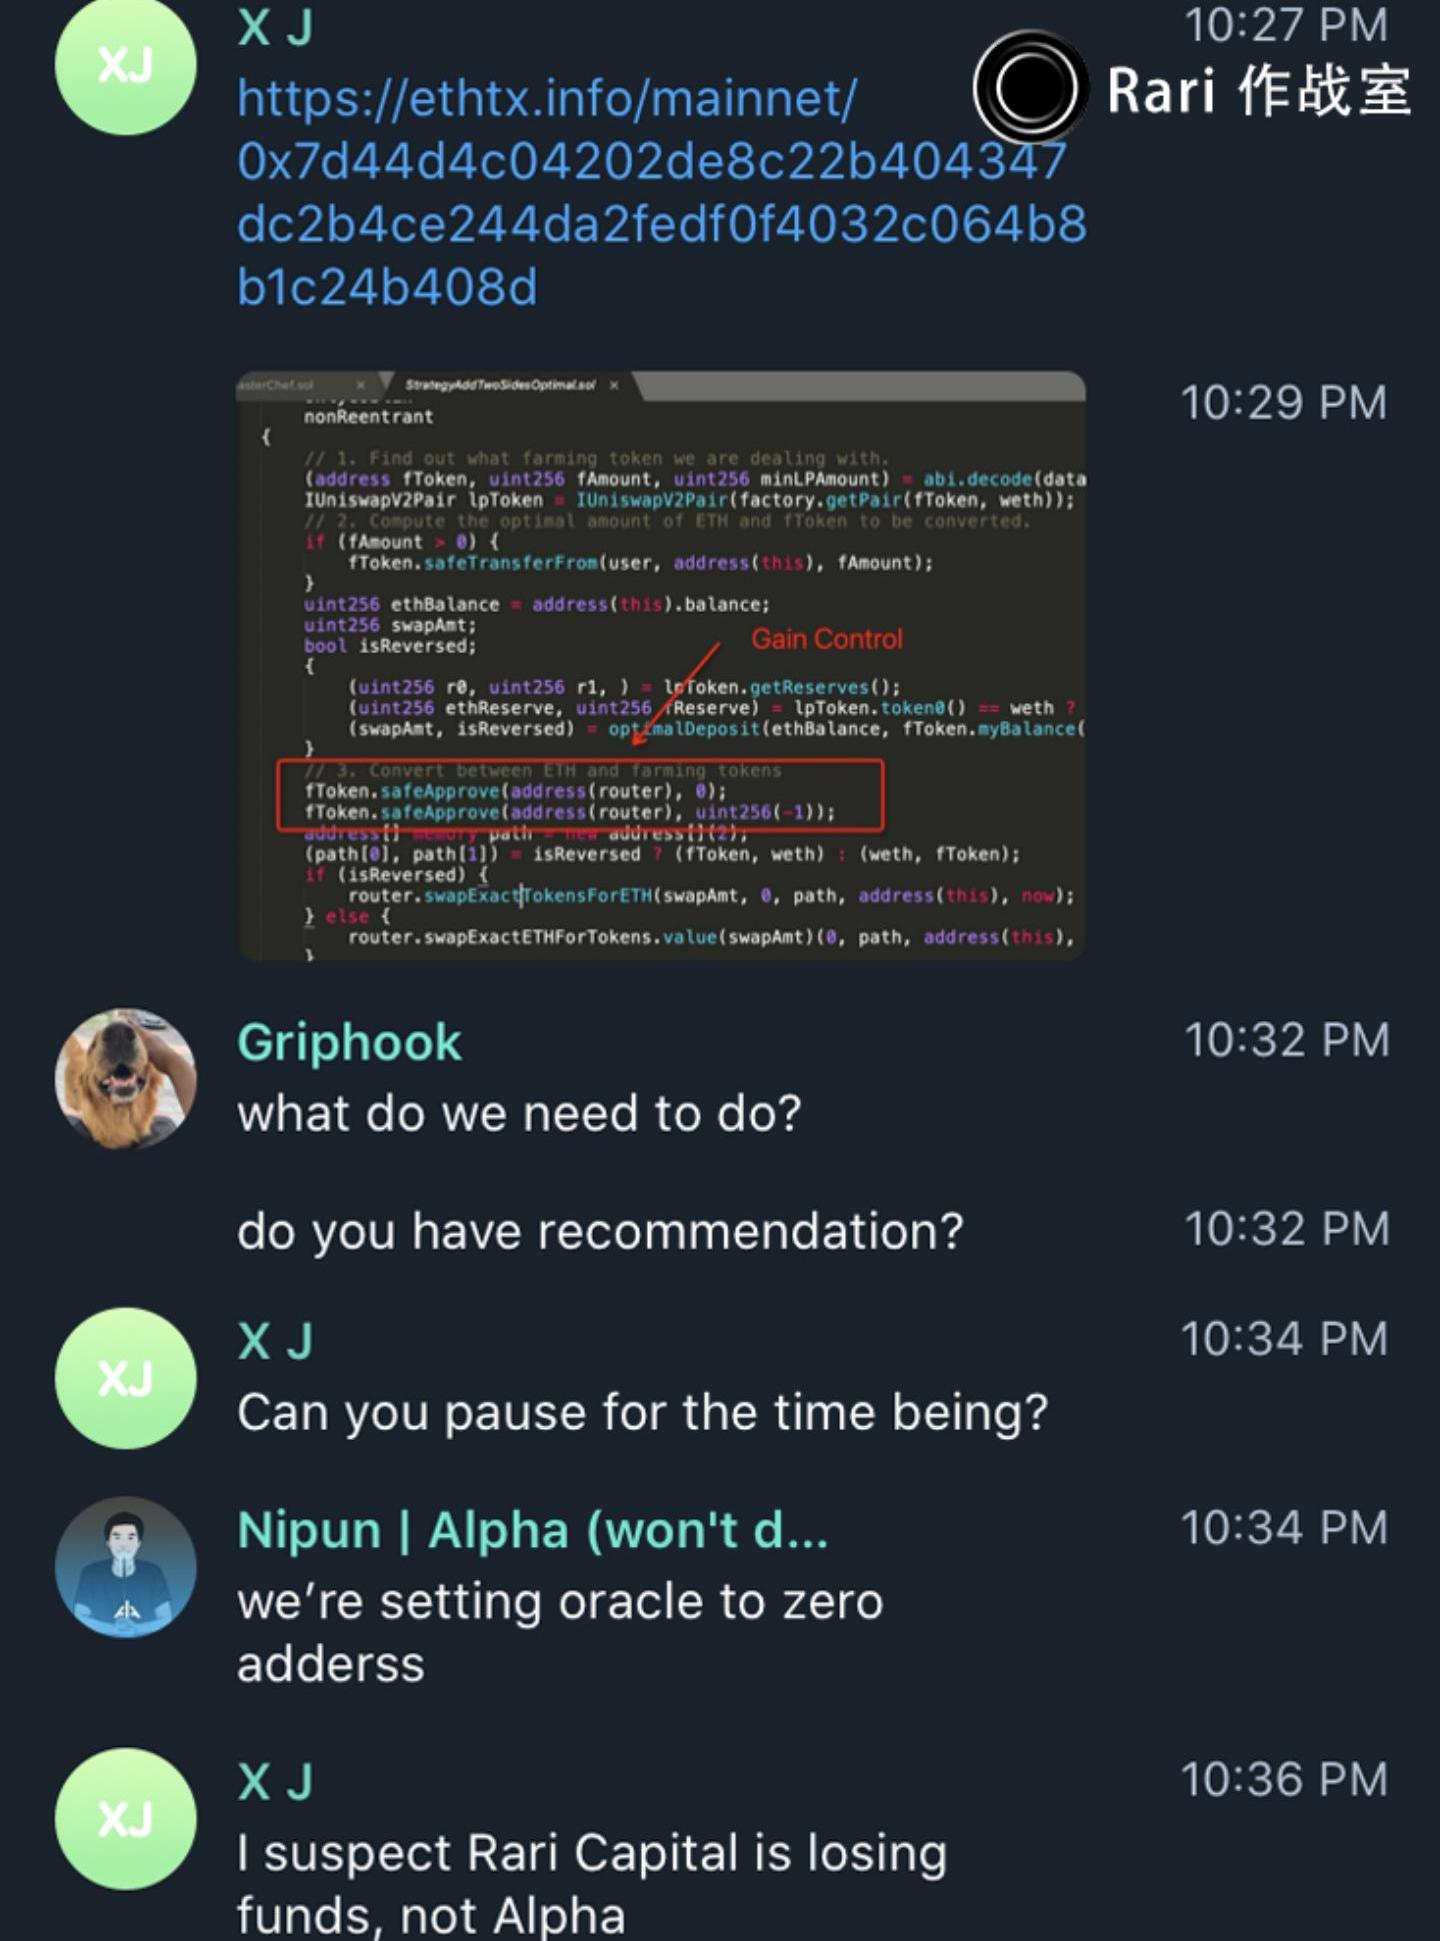Tap the XJ avatar beside the ethtx link

[x=125, y=65]
